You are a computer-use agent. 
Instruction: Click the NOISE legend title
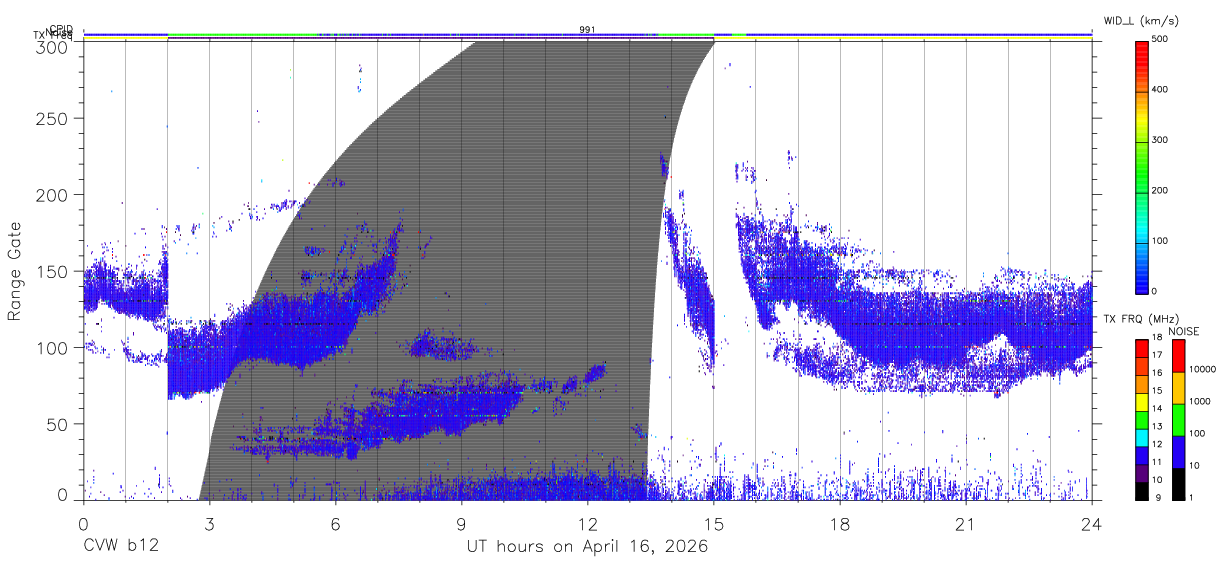coord(1183,331)
